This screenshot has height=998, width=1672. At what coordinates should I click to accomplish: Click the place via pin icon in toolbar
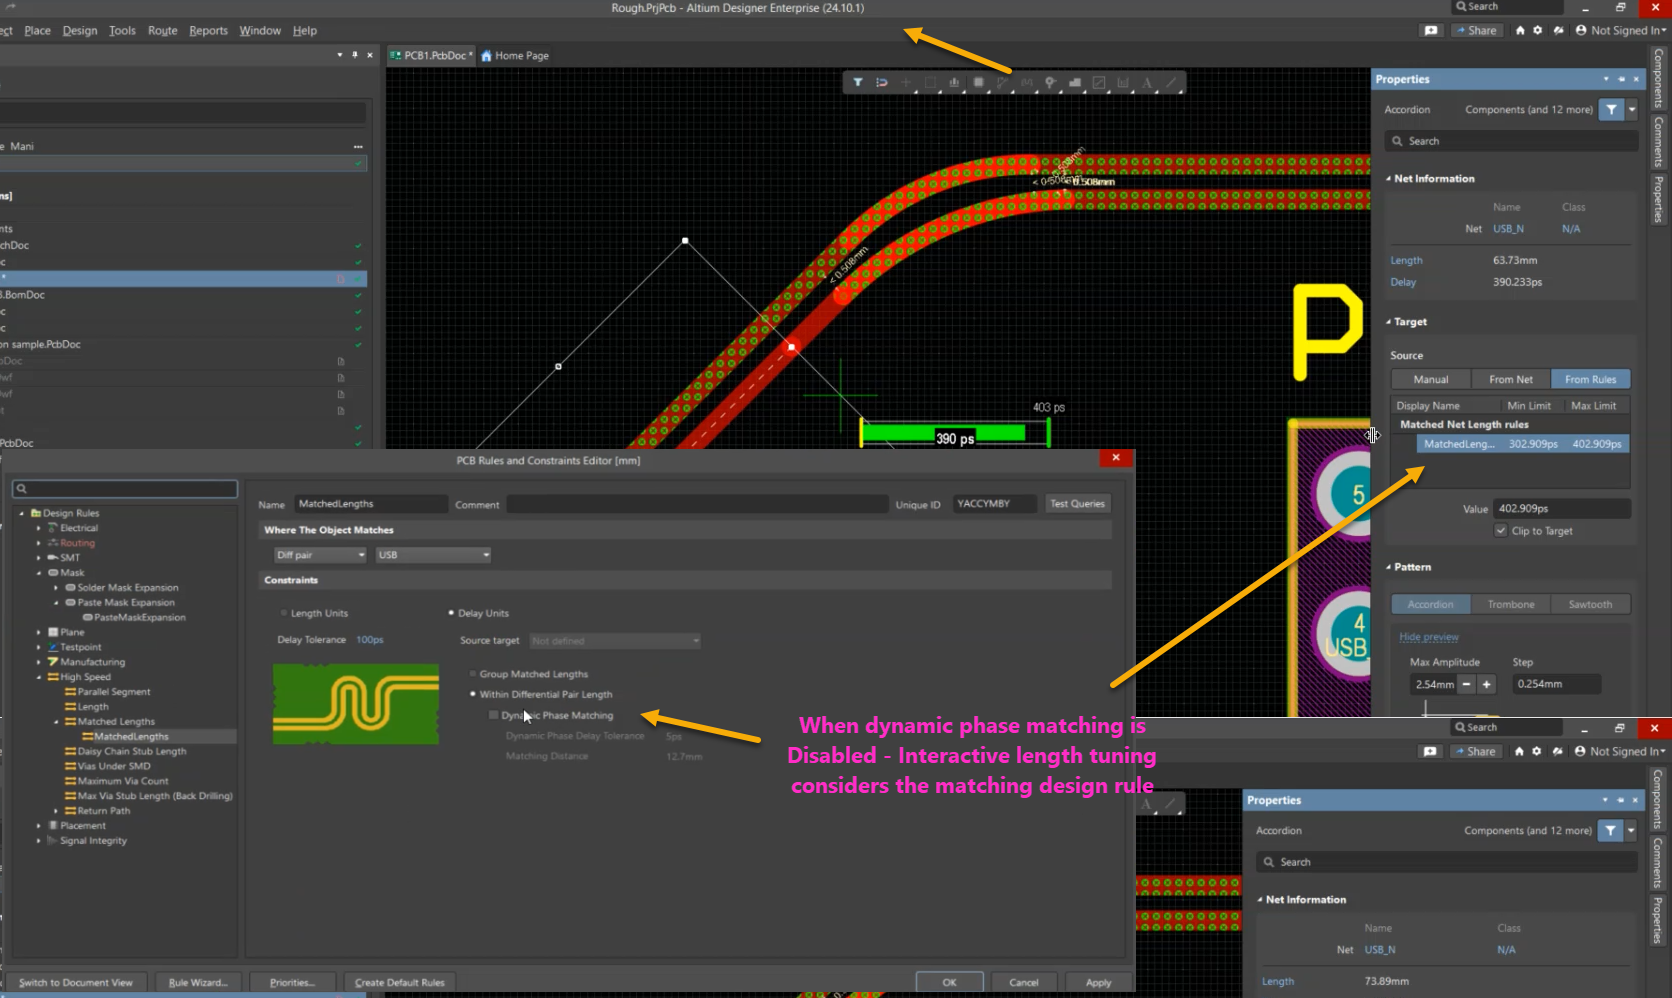(1050, 83)
